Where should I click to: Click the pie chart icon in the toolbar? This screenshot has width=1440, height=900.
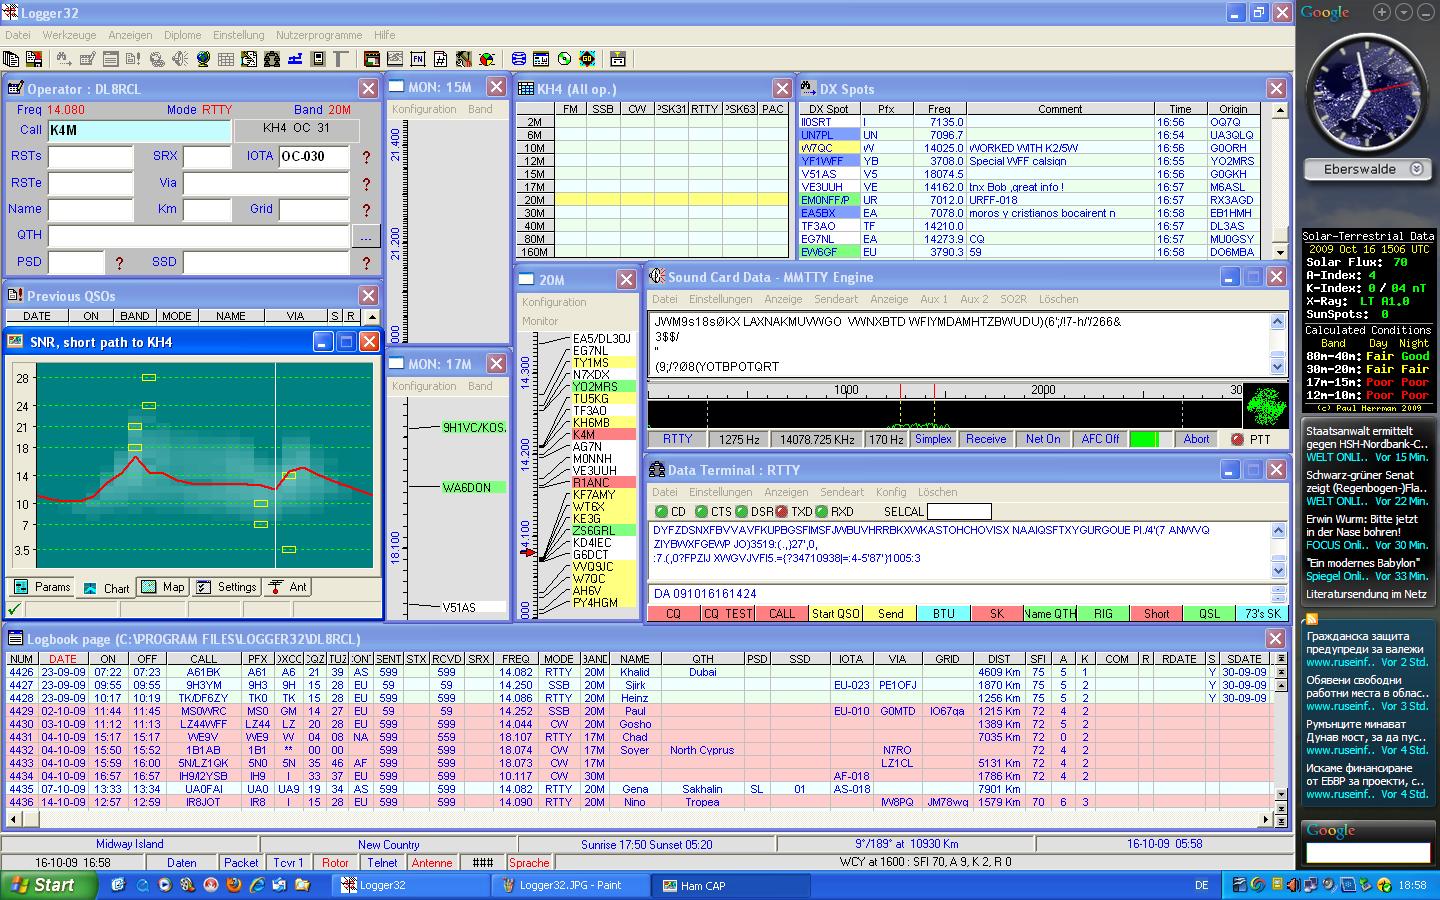(487, 59)
